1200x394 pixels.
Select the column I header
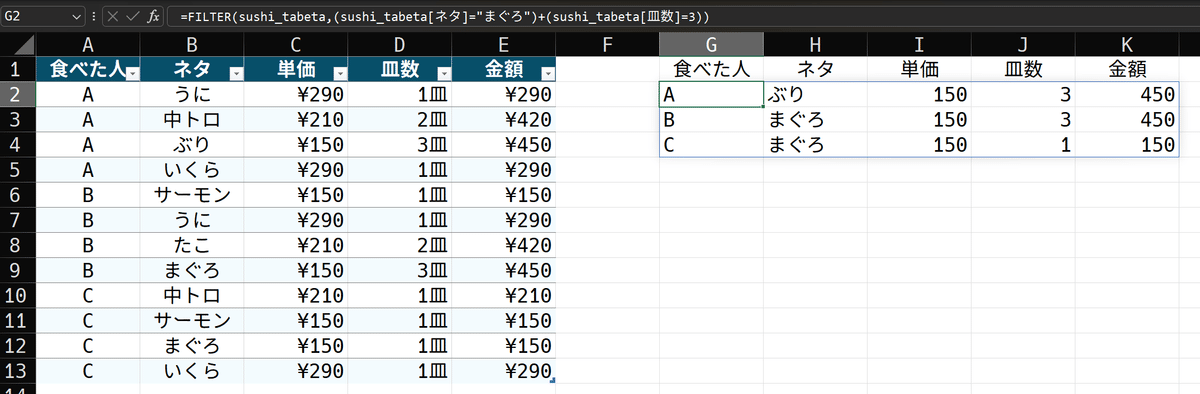tap(919, 44)
